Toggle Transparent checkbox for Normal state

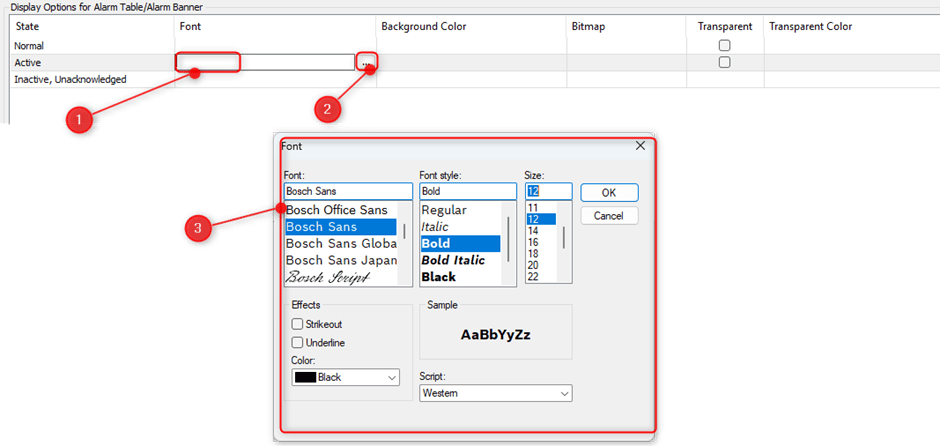724,46
